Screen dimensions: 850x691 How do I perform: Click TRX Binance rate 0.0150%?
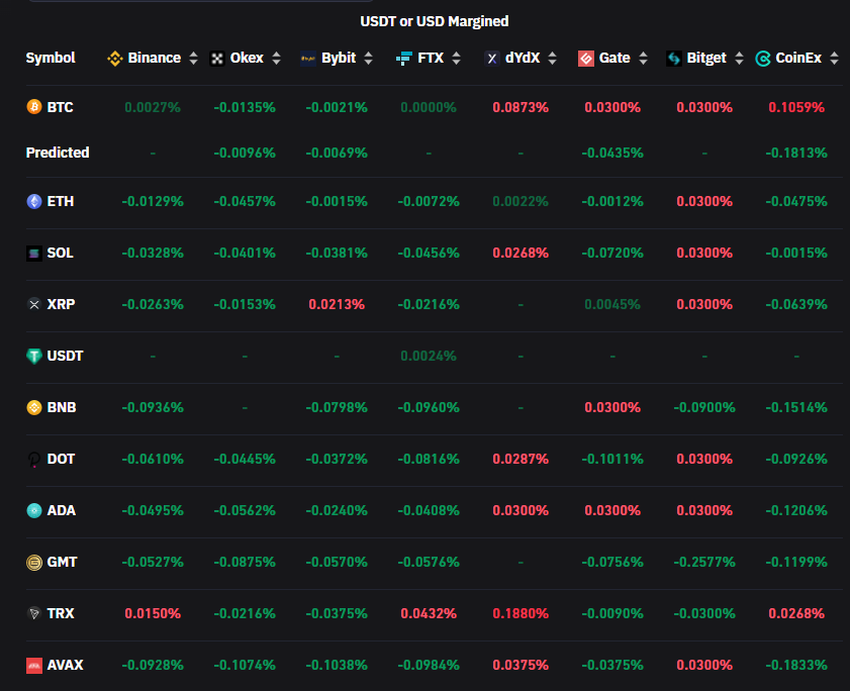pyautogui.click(x=152, y=613)
